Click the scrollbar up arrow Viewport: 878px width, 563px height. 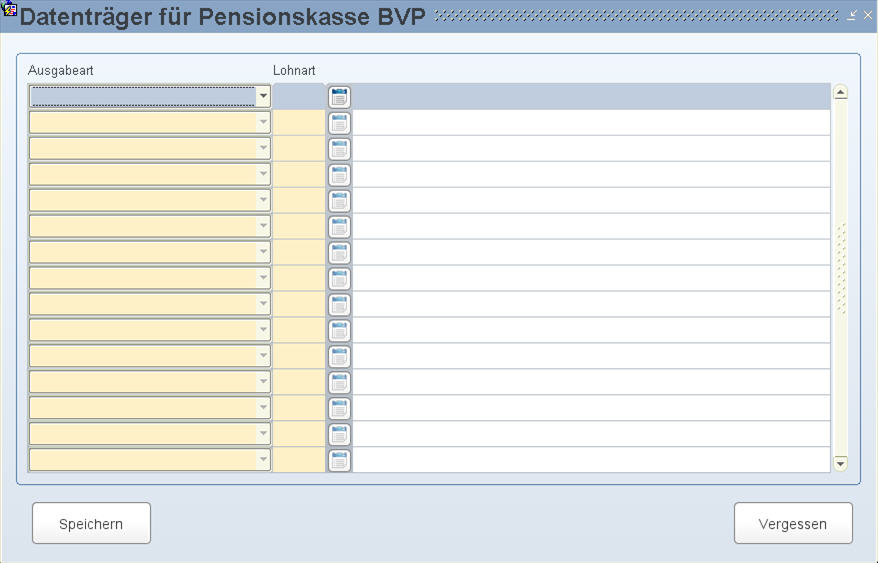[840, 92]
